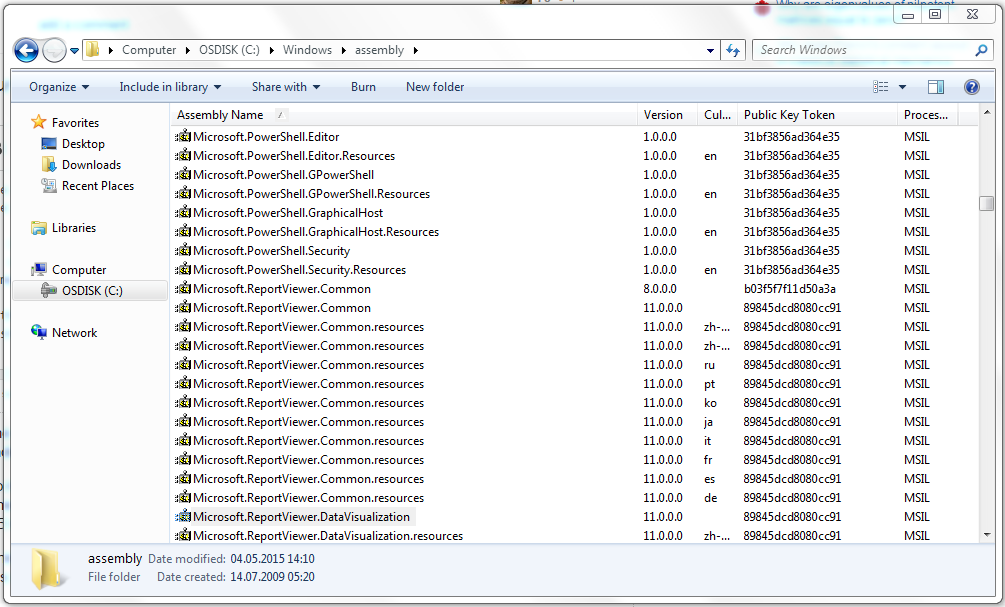The height and width of the screenshot is (607, 1005).
Task: Expand the arrow between Computer and OSDISK
Action: (x=187, y=50)
